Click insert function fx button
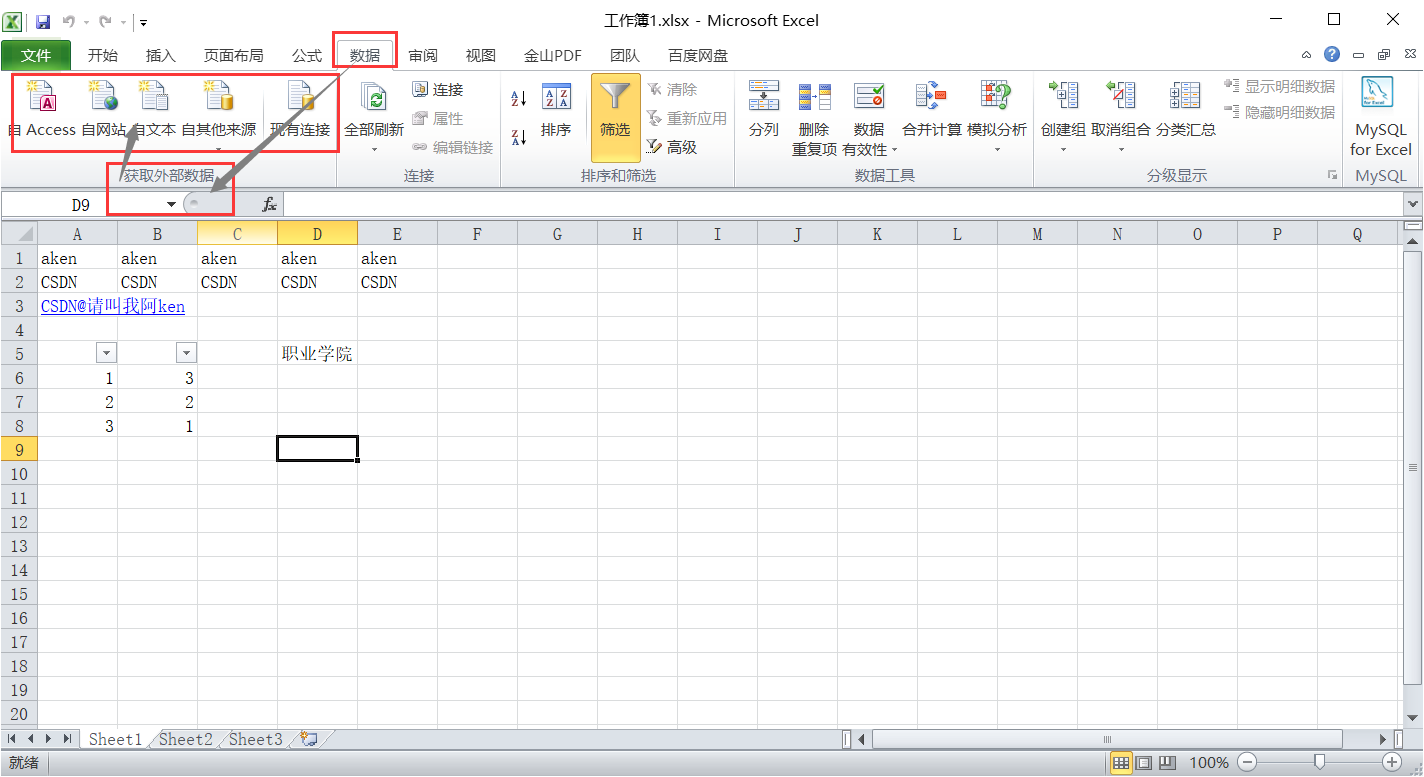The width and height of the screenshot is (1424, 777). pyautogui.click(x=269, y=205)
